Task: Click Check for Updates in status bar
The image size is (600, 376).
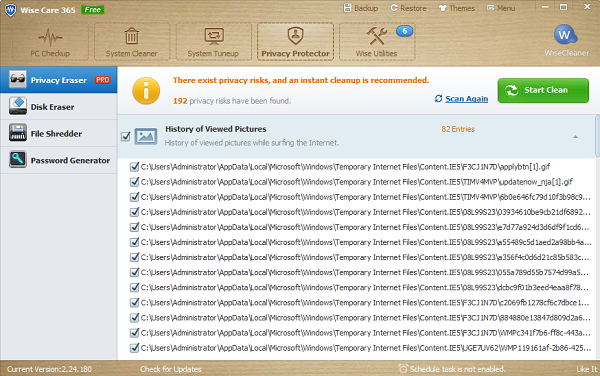Action: pos(171,369)
